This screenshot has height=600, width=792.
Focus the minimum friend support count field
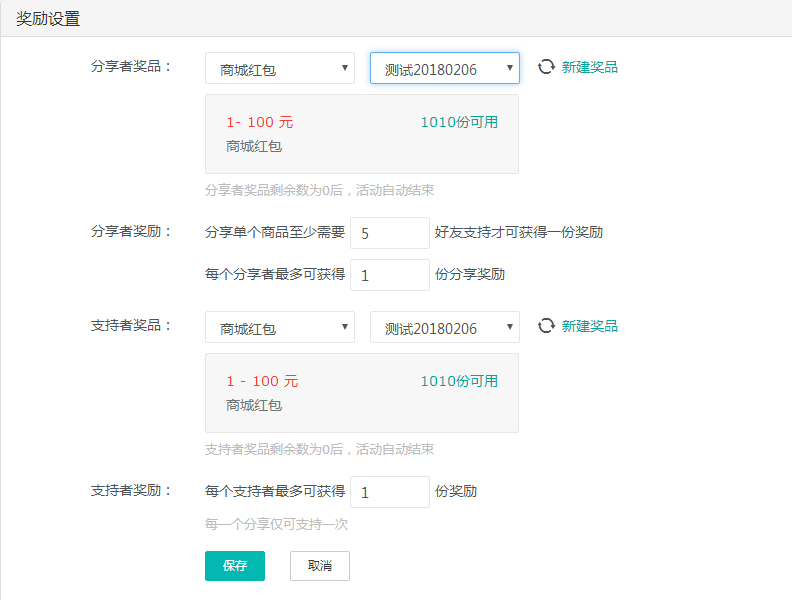click(x=389, y=233)
